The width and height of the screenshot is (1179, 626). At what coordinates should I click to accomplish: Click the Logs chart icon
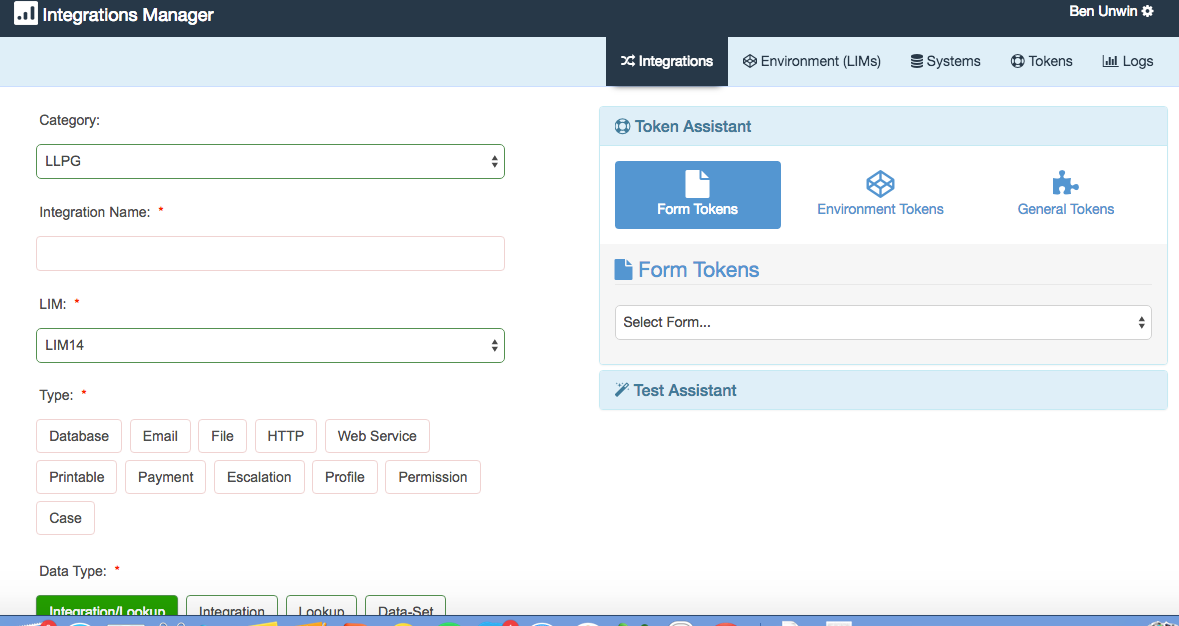(1112, 61)
